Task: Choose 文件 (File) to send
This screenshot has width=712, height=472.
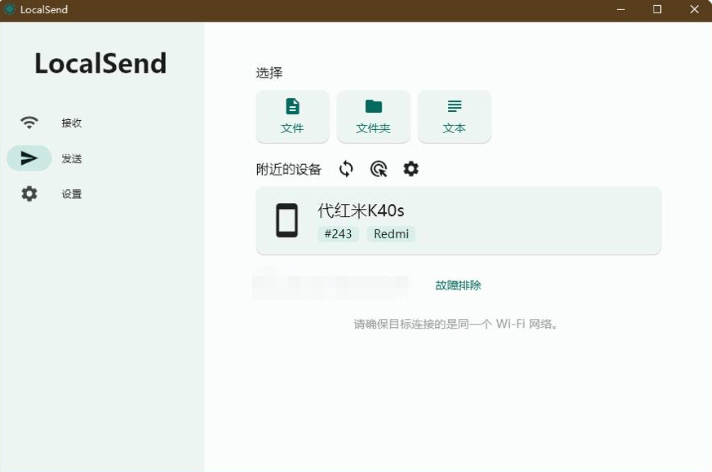Action: pyautogui.click(x=292, y=116)
